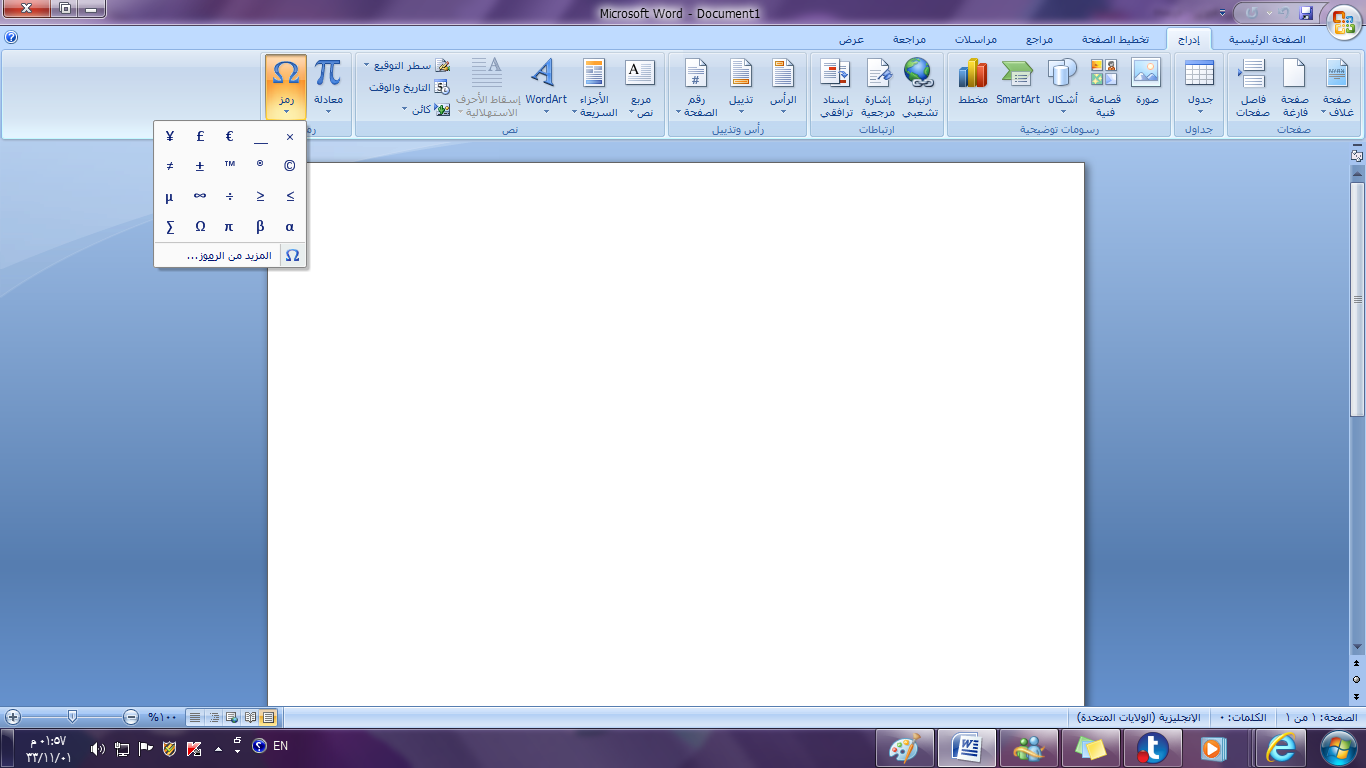Expand Quick Parts (الأجزاء السريعة)
Screen dimensions: 1366x768
596,87
